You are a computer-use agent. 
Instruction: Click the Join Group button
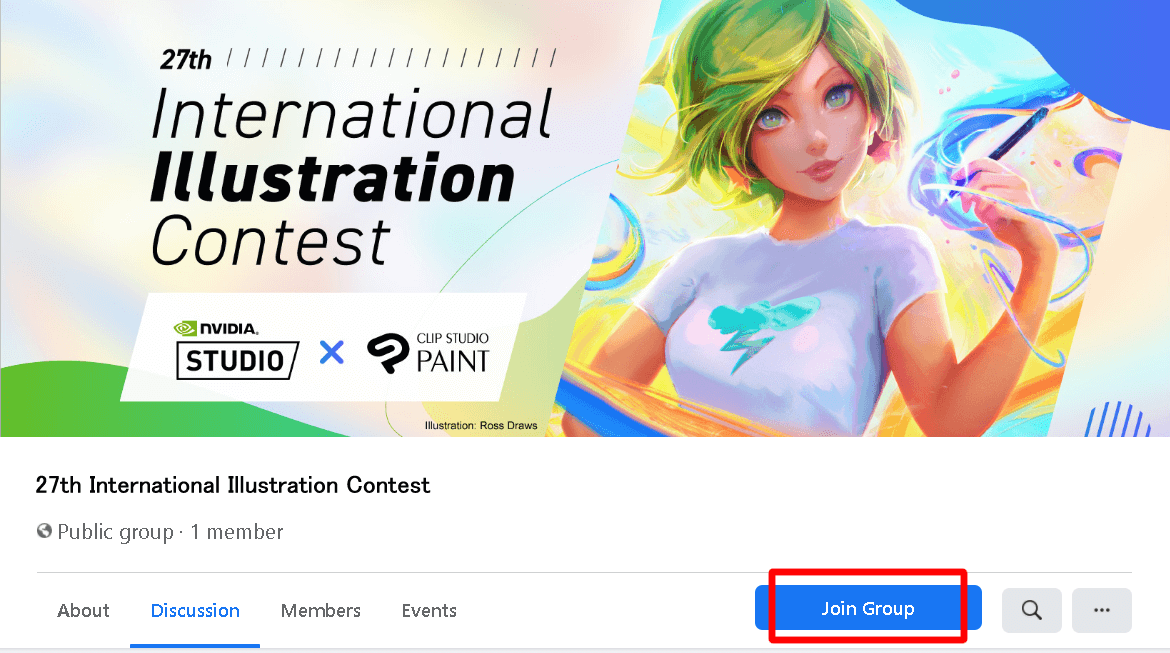[868, 608]
